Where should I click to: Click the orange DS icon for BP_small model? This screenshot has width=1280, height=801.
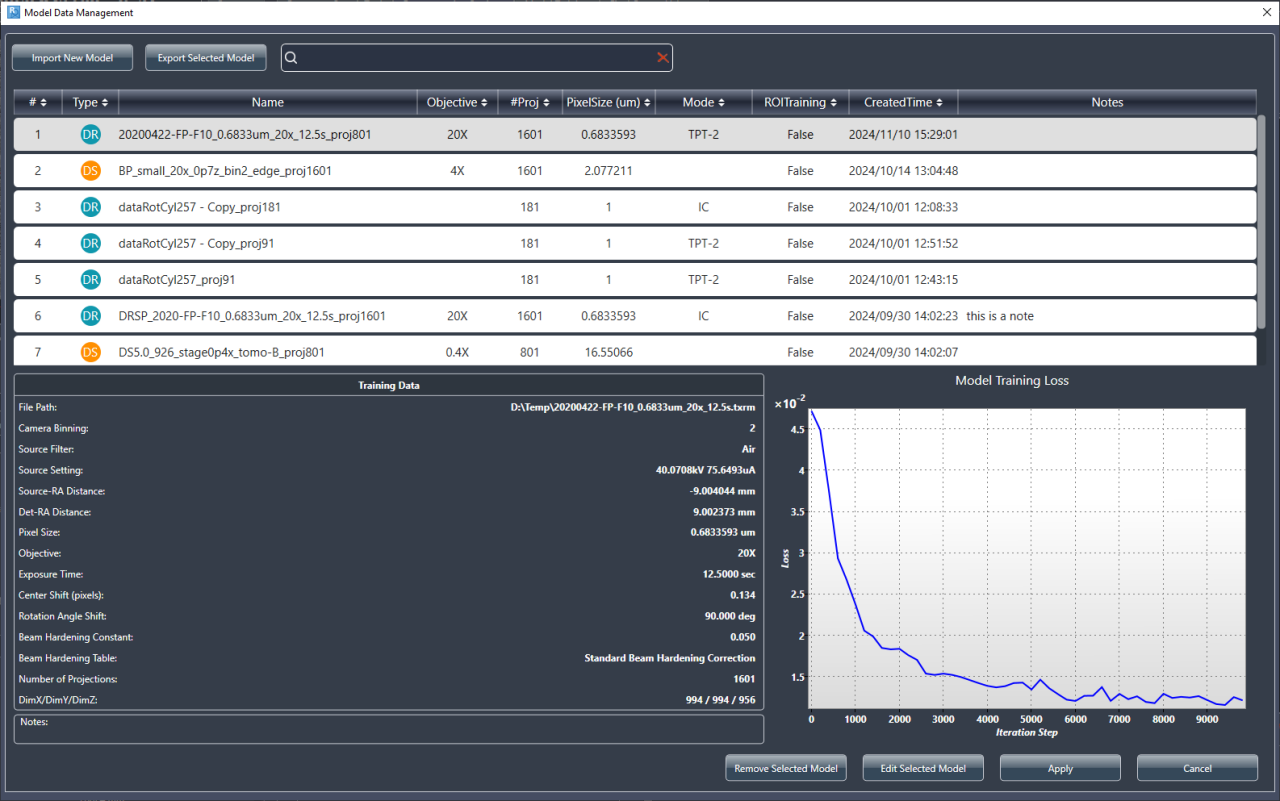pyautogui.click(x=90, y=171)
